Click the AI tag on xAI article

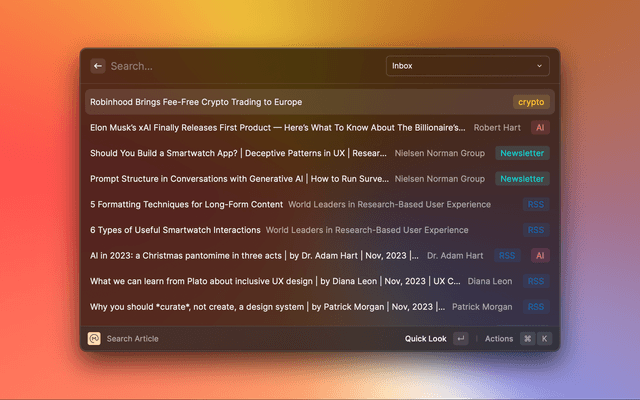(x=539, y=128)
